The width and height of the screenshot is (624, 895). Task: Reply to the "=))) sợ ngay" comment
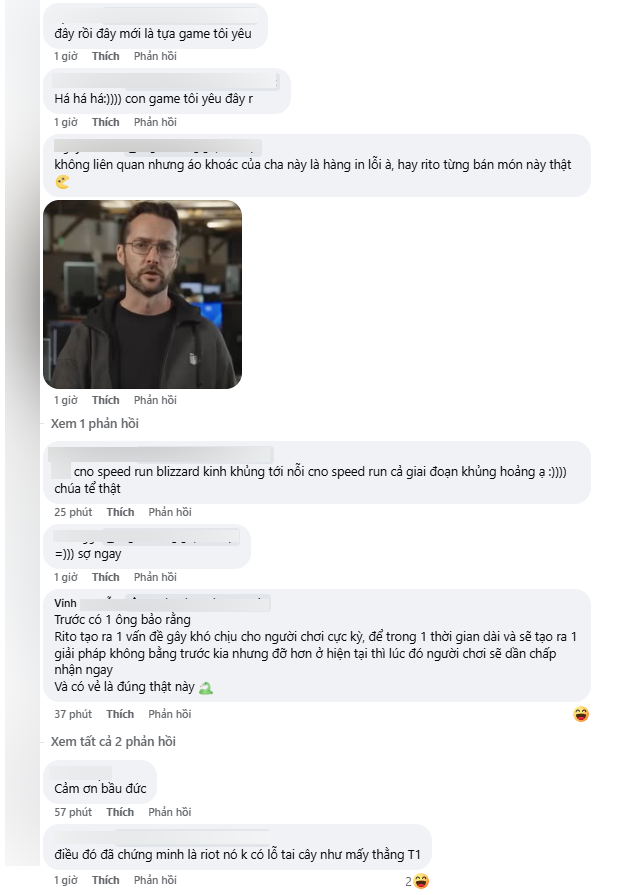[x=155, y=577]
